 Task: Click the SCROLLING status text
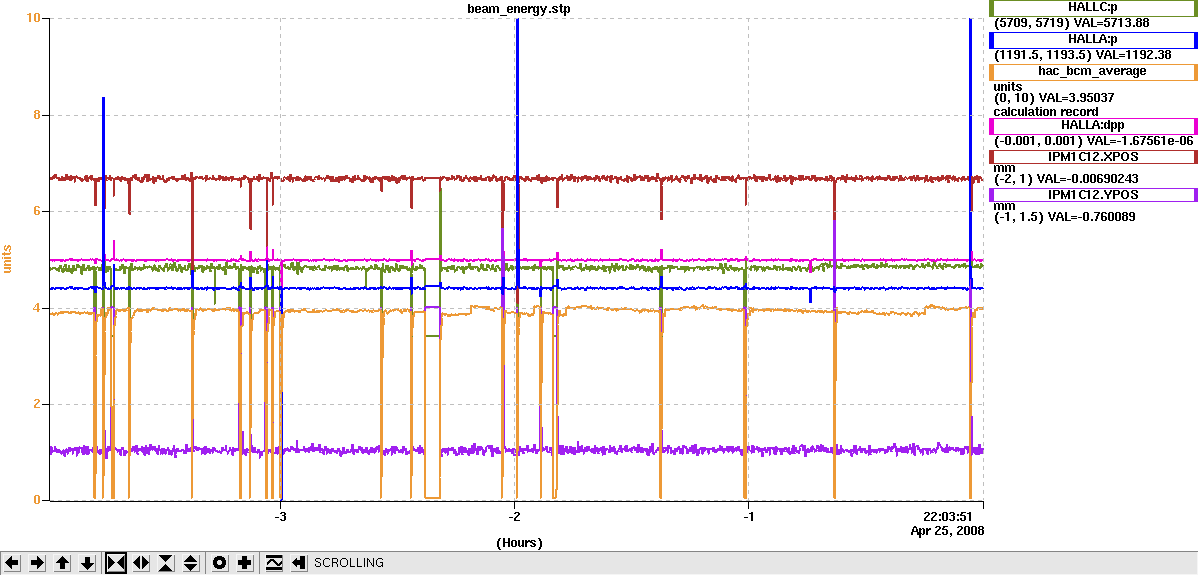pyautogui.click(x=348, y=563)
